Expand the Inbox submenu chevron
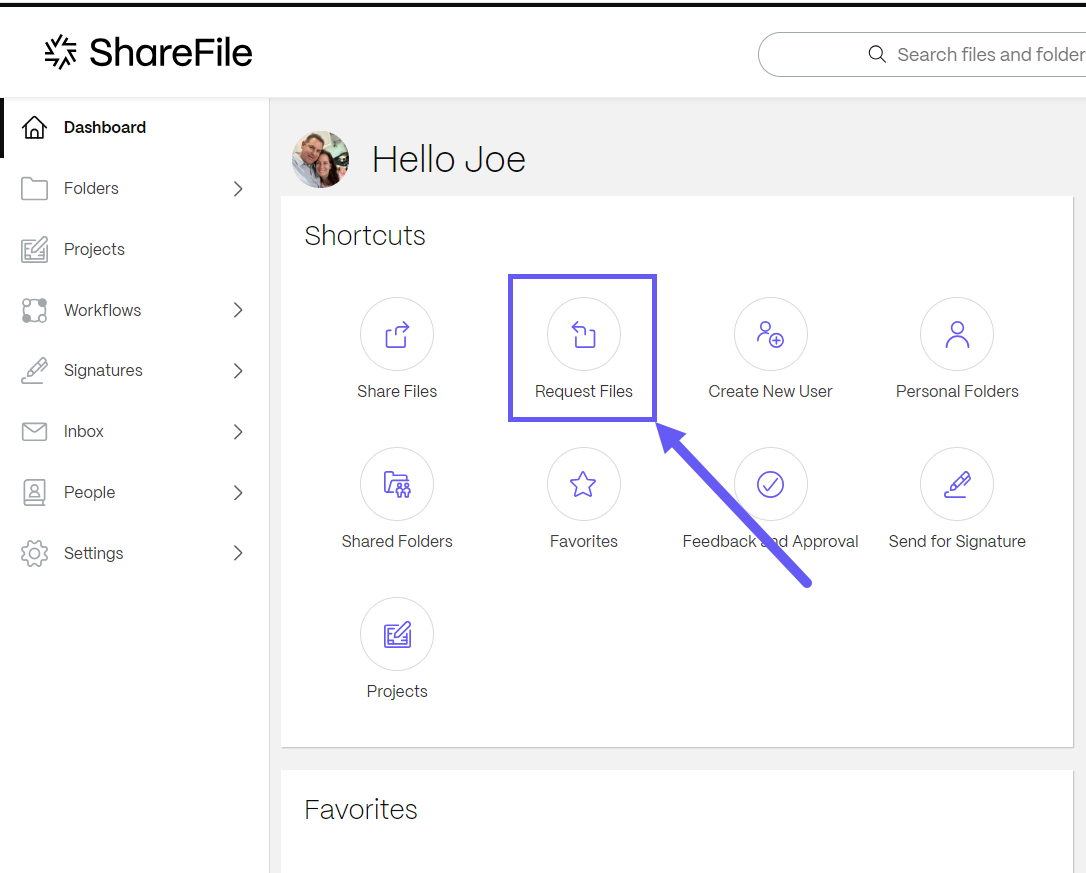The width and height of the screenshot is (1086, 873). pyautogui.click(x=238, y=432)
